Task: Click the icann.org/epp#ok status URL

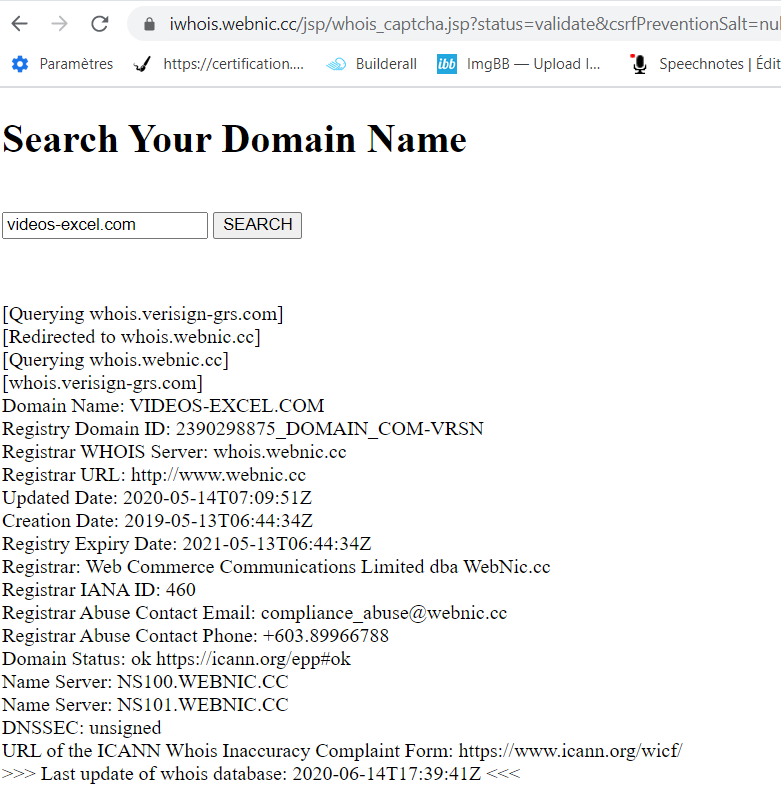Action: (253, 659)
